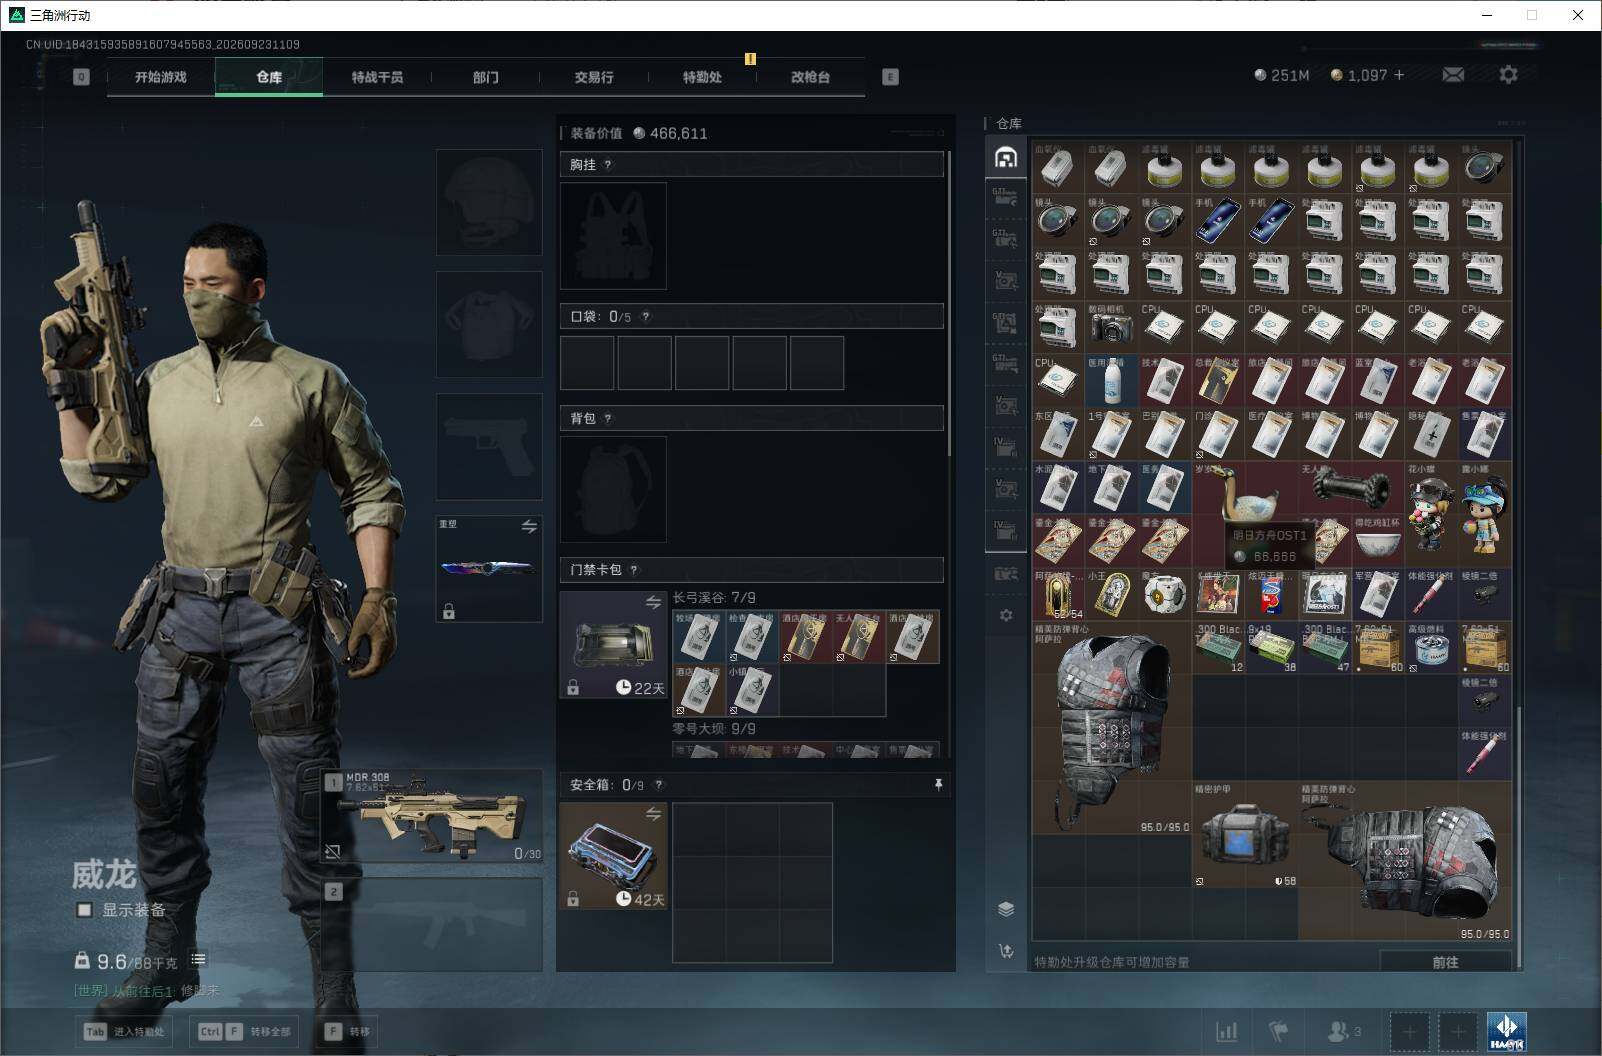This screenshot has height=1056, width=1602.
Task: Click the warehouse vertical scrollbar
Action: tap(1518, 838)
